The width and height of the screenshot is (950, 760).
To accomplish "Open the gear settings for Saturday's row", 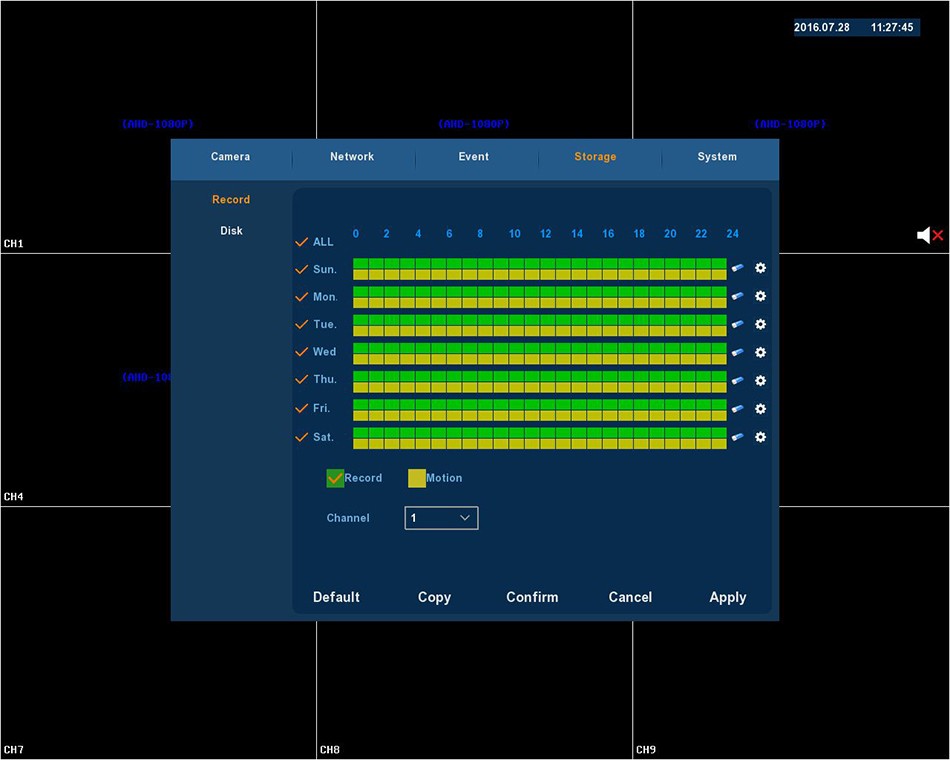I will click(760, 437).
